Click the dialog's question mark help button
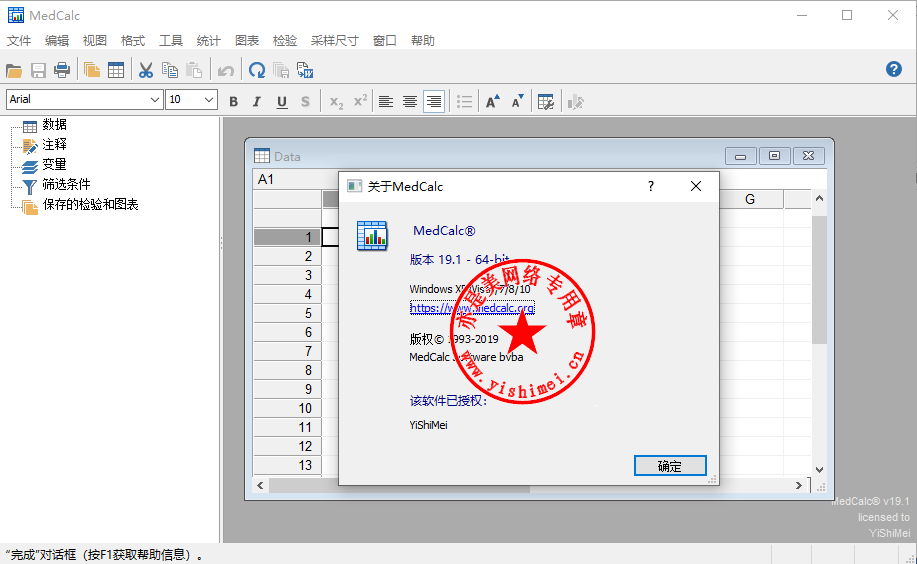This screenshot has height=564, width=917. pyautogui.click(x=651, y=186)
